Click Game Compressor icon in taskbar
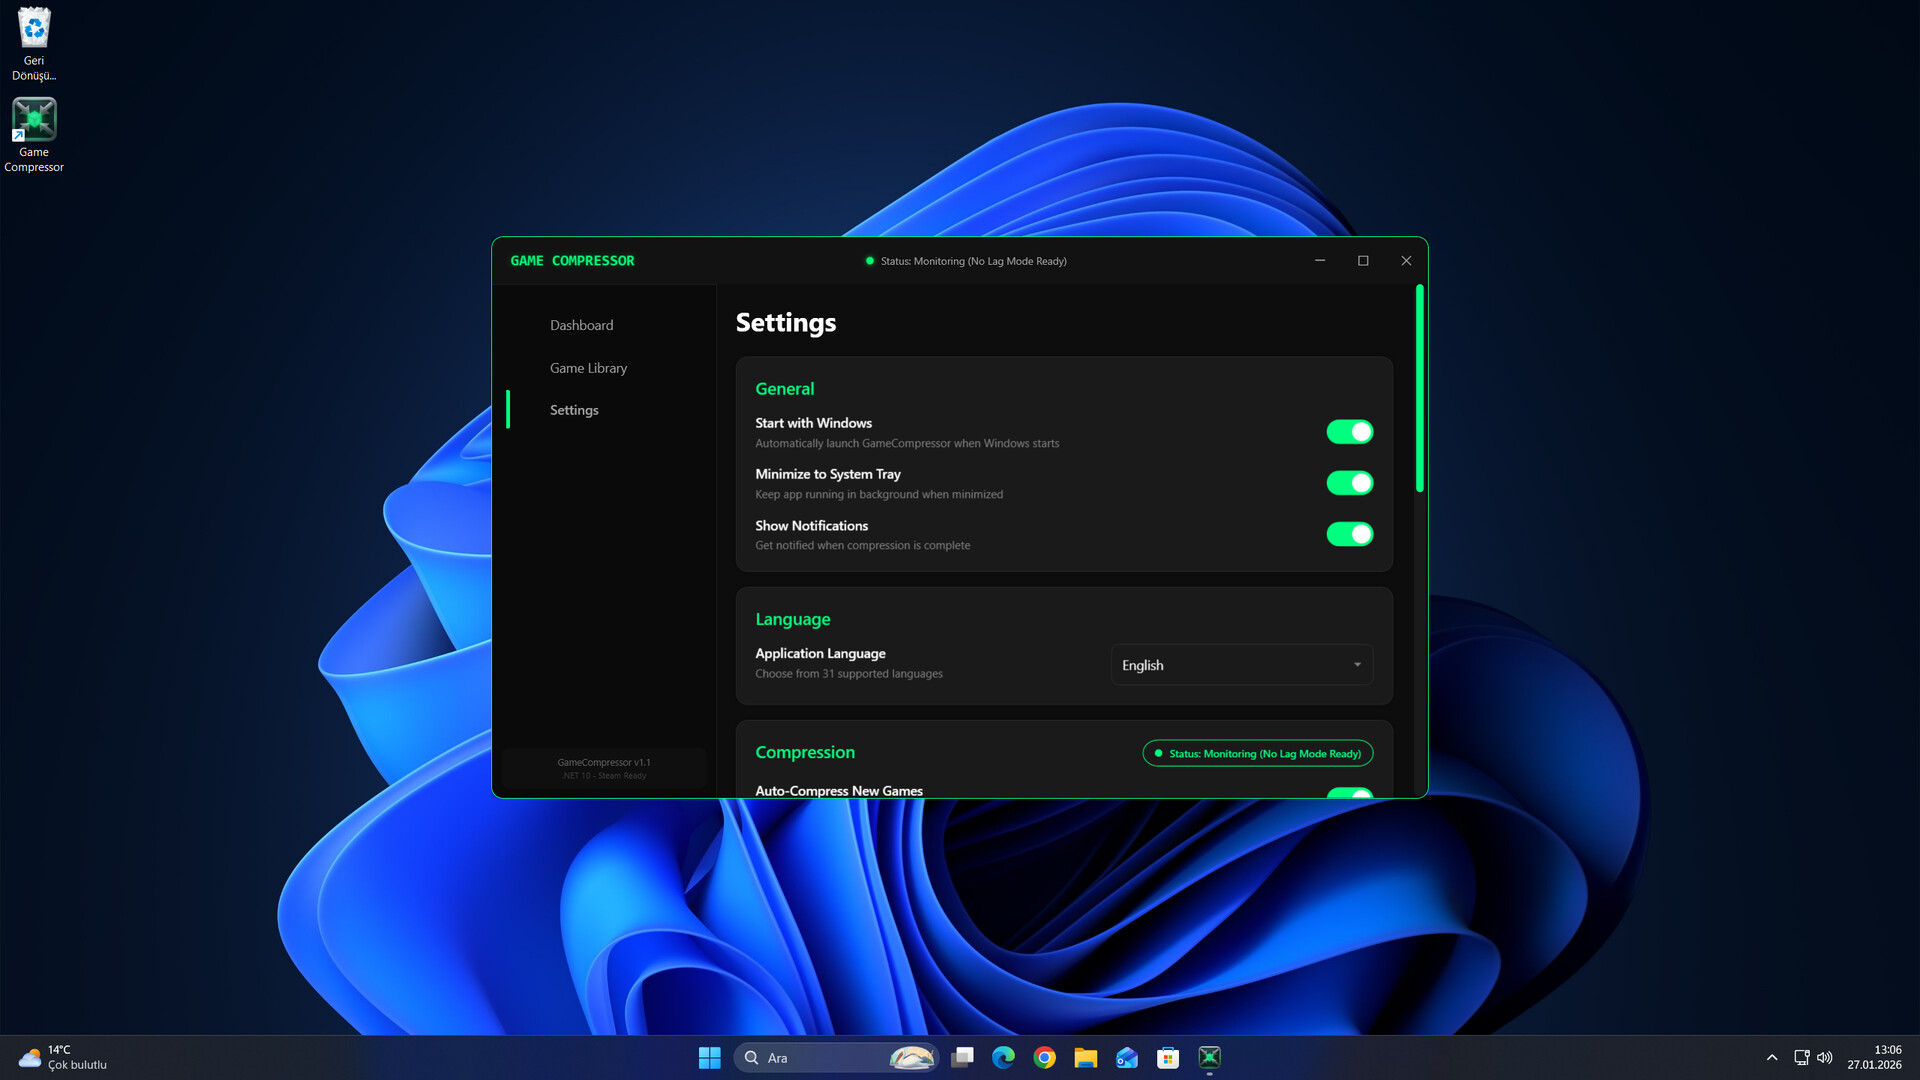 click(1209, 1057)
